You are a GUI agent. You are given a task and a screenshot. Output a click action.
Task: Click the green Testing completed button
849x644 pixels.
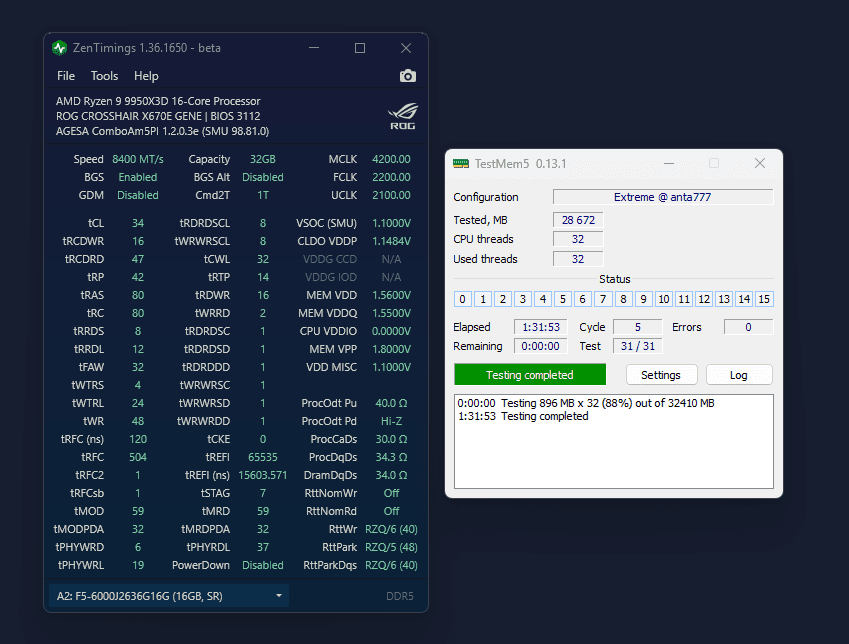(530, 375)
